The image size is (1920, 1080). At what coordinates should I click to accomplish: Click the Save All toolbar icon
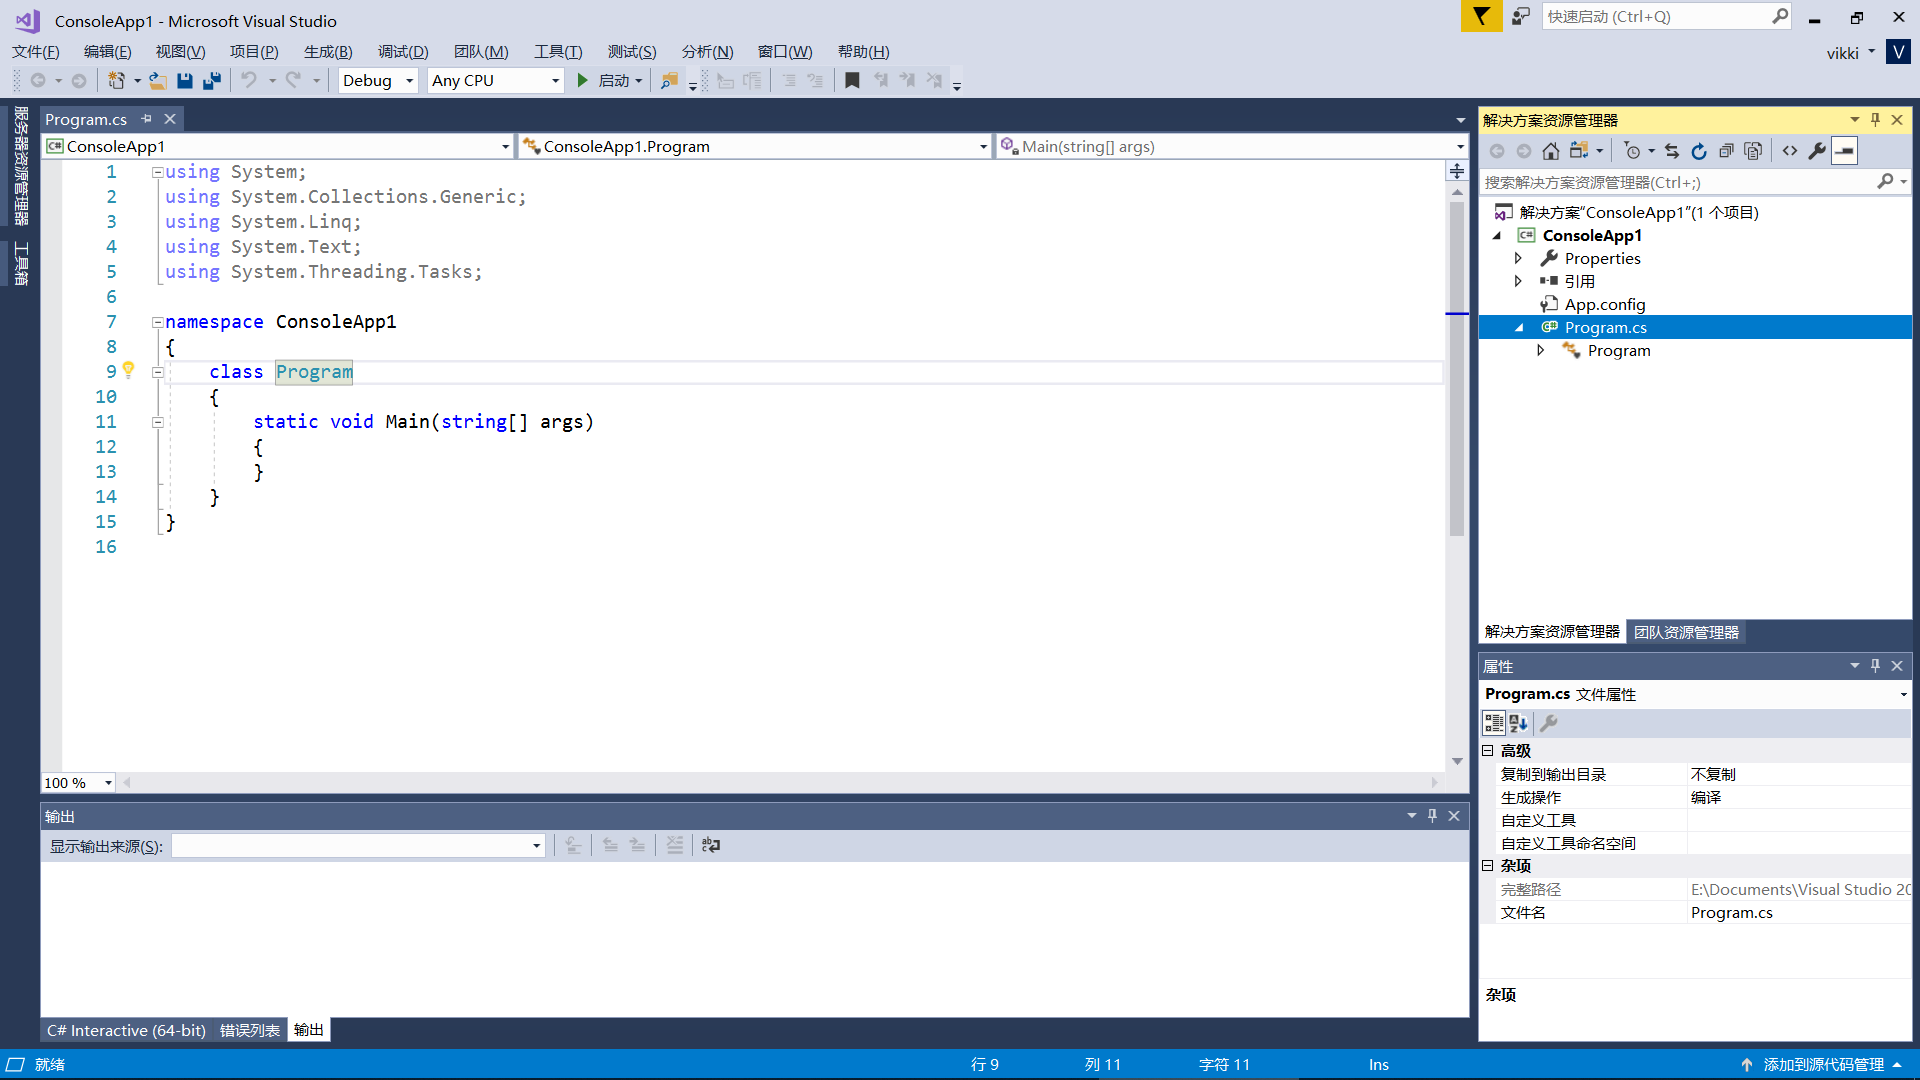[x=212, y=81]
